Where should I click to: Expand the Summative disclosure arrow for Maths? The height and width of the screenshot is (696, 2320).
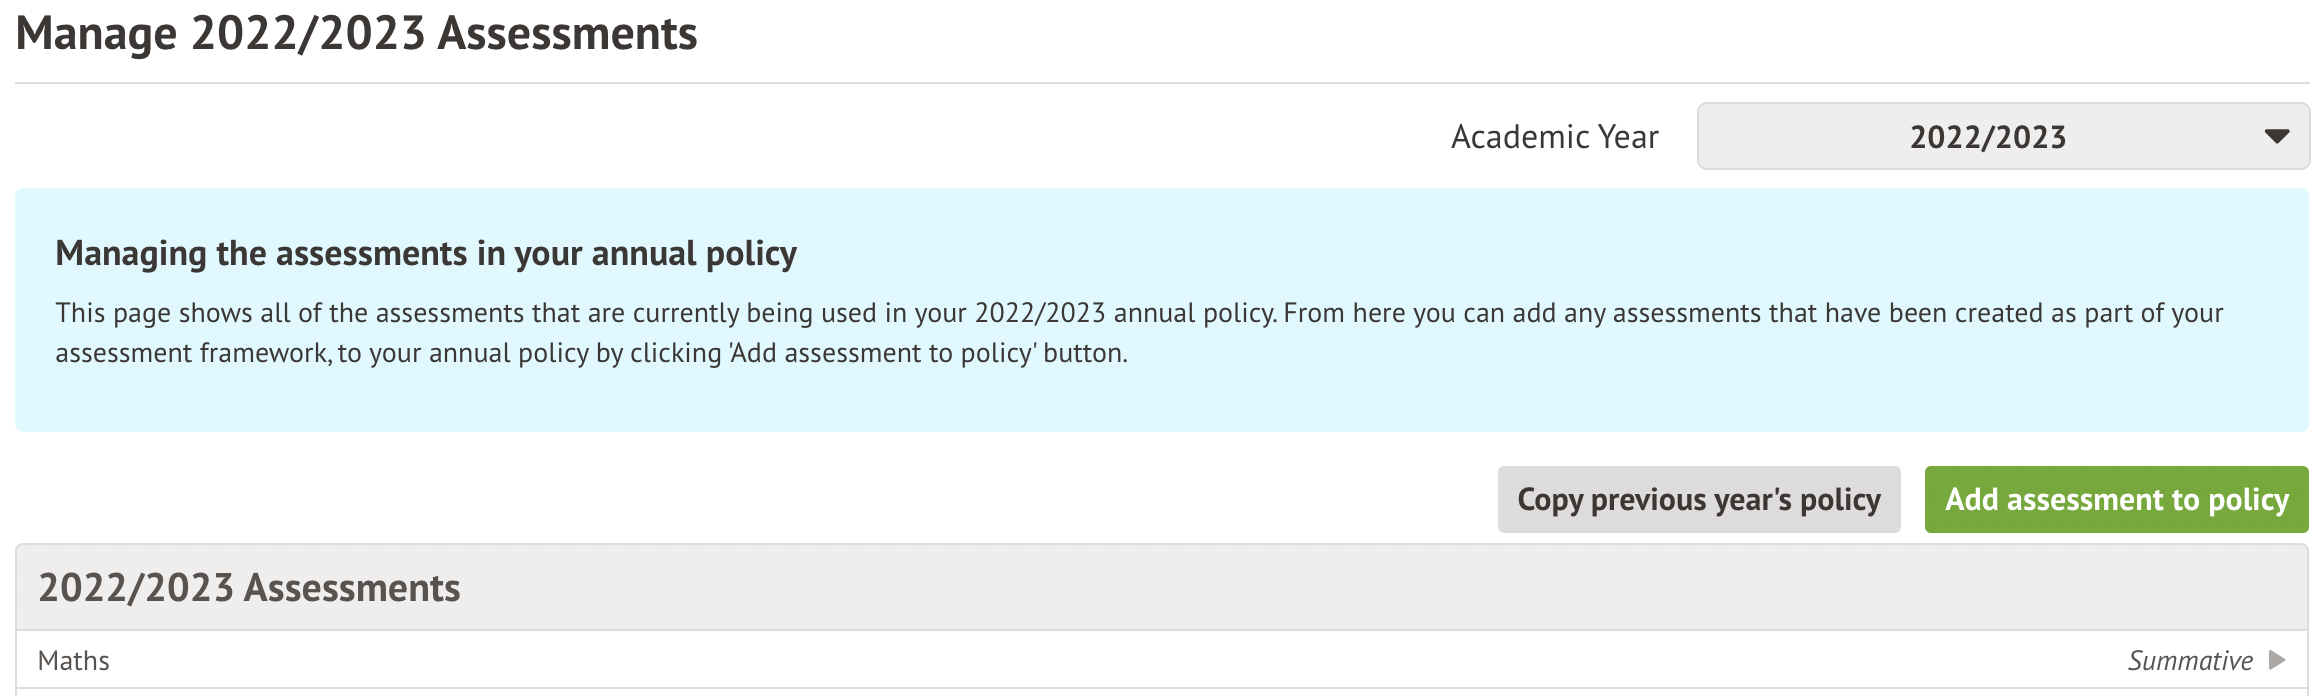[x=2278, y=660]
